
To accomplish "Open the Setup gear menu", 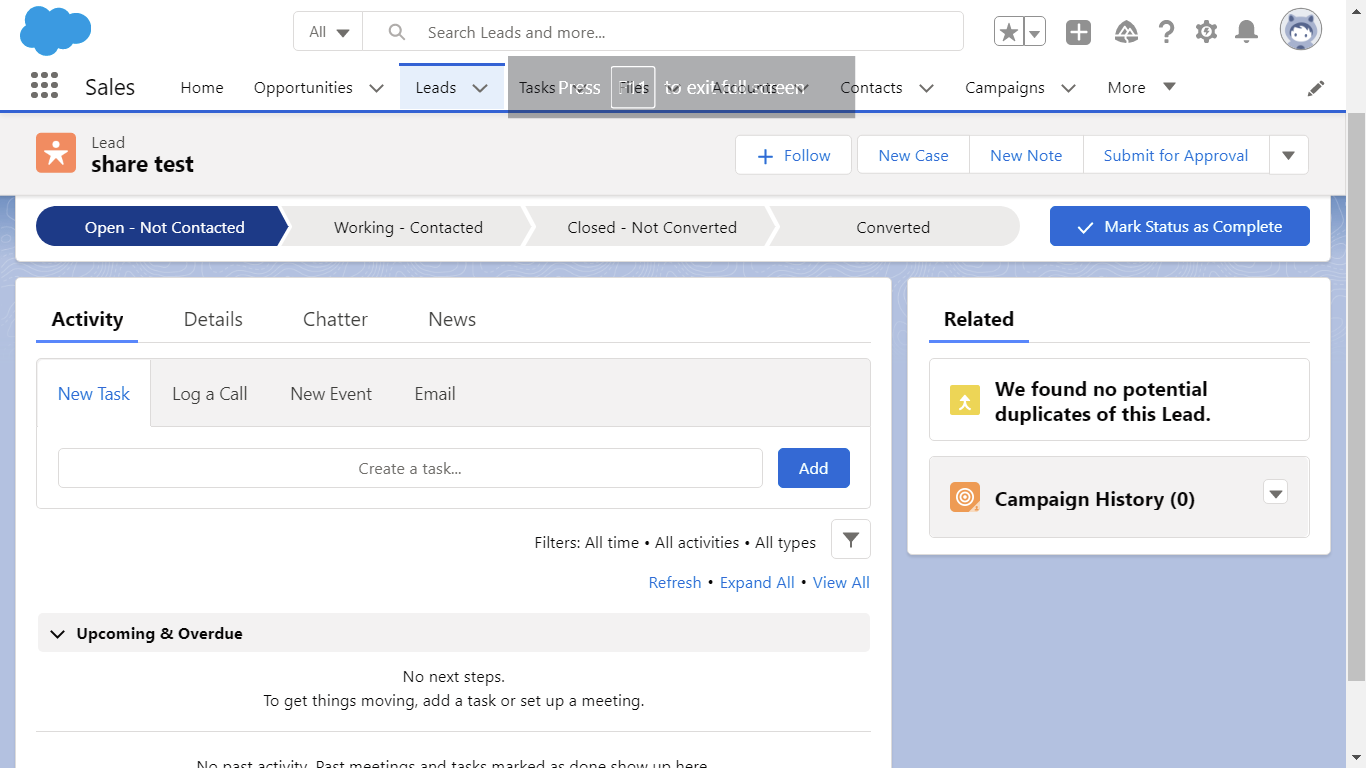I will (x=1206, y=32).
